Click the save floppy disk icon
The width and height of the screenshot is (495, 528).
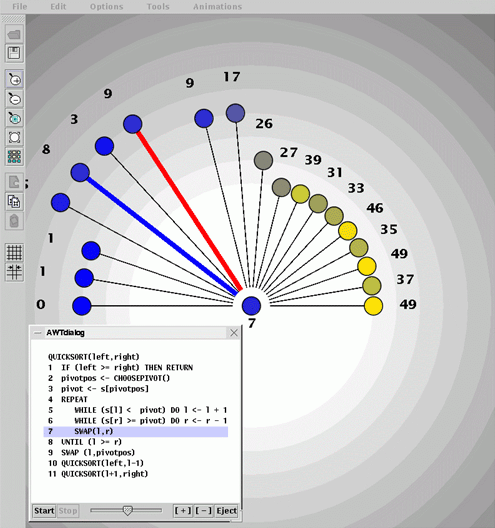click(14, 53)
